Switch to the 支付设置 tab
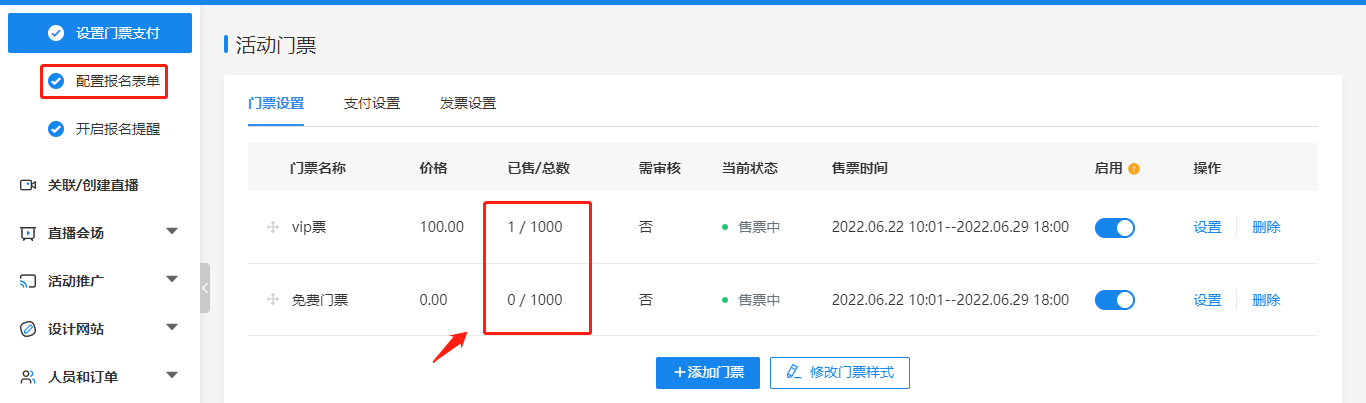Image resolution: width=1366 pixels, height=403 pixels. [372, 103]
